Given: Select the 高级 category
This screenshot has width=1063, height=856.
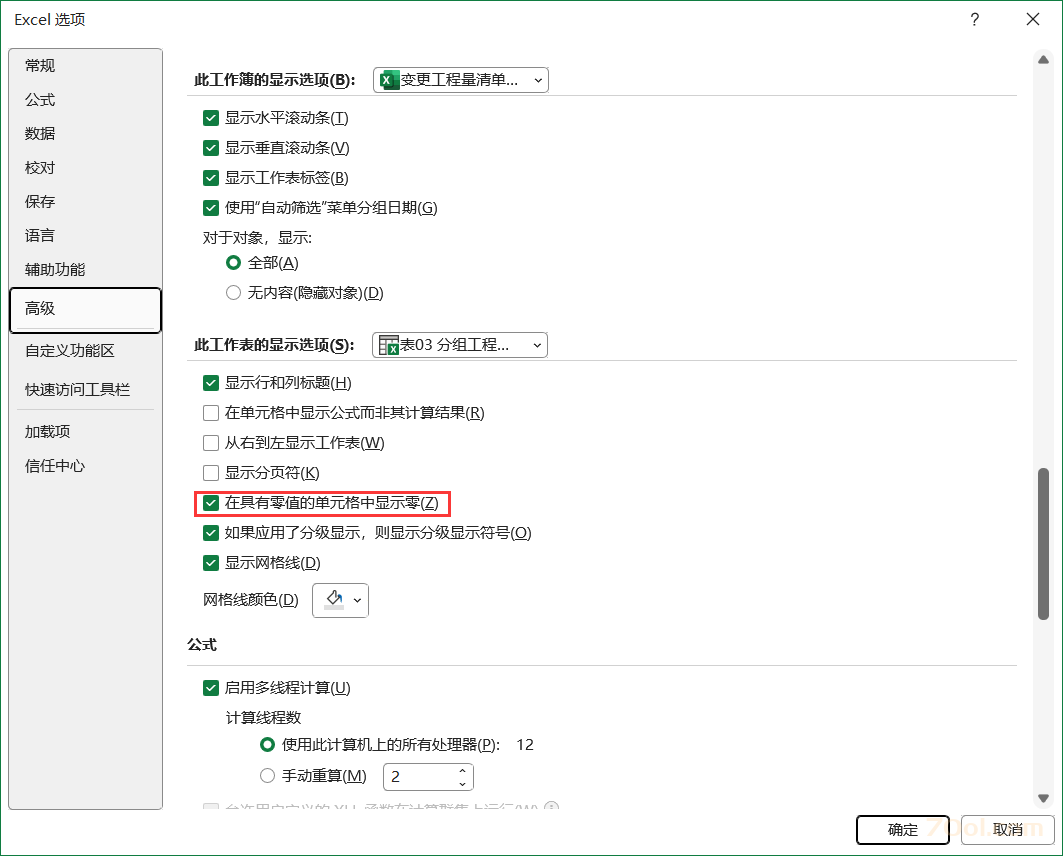Looking at the screenshot, I should 85,310.
